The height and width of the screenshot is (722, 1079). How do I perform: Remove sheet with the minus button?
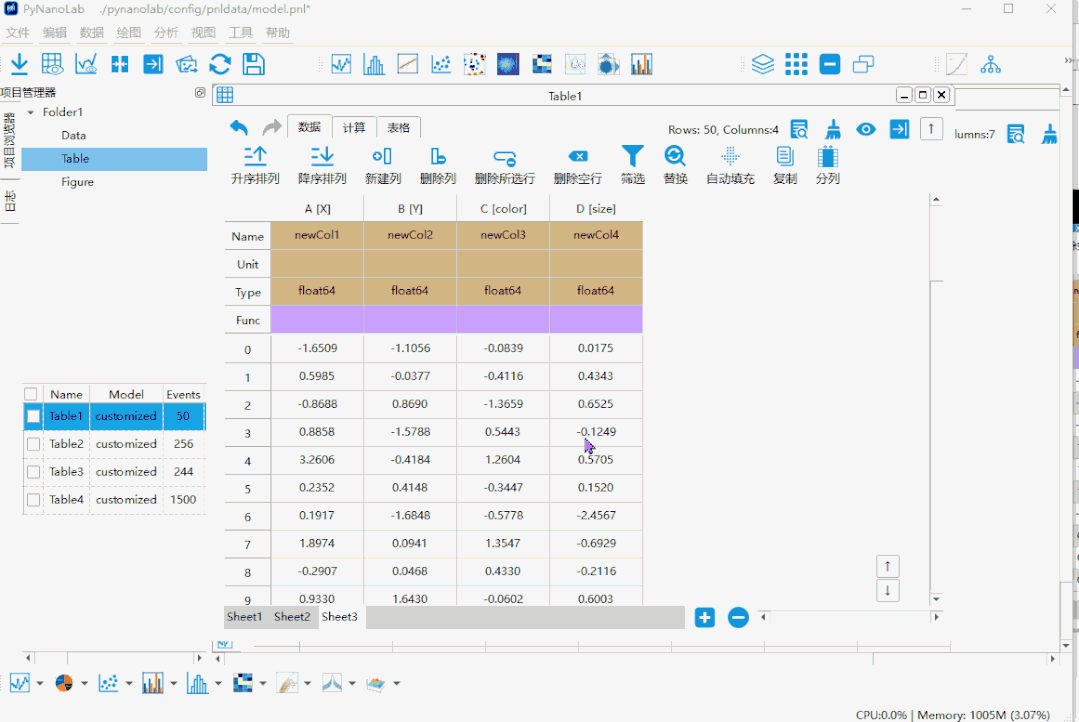coord(738,617)
